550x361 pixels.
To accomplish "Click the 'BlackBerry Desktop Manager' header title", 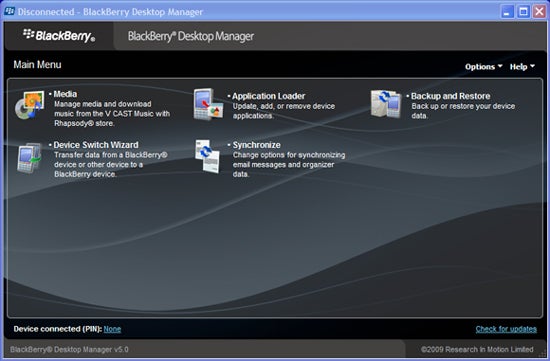I will [191, 36].
